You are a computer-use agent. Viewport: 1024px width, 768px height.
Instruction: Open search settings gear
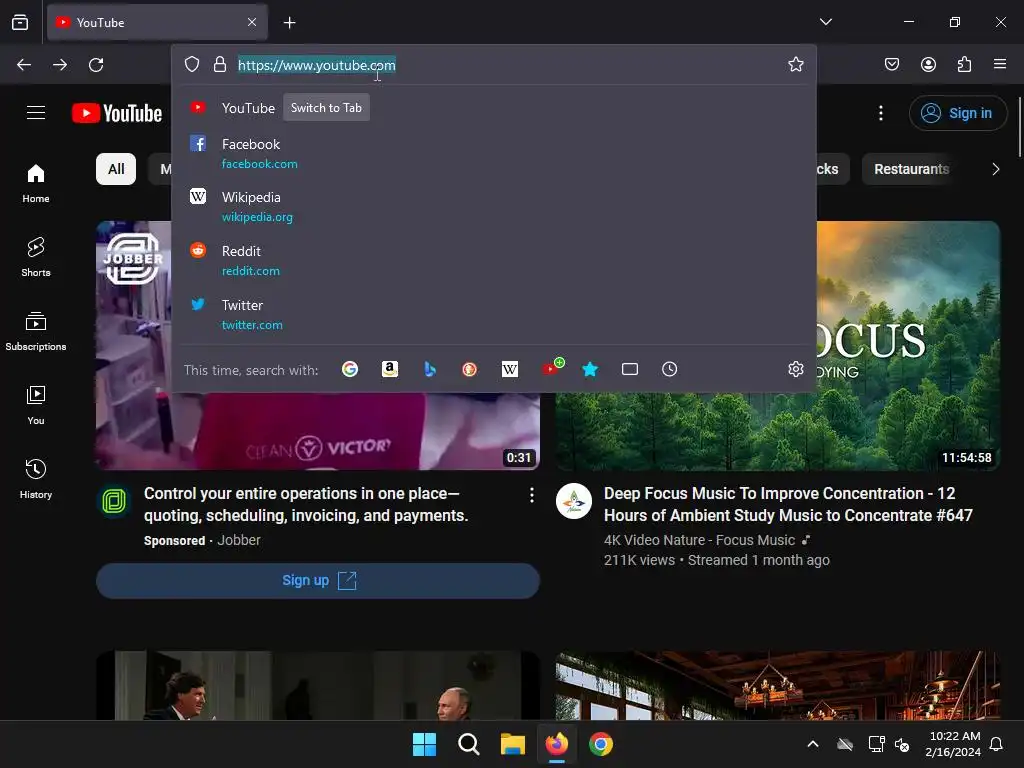coord(795,370)
